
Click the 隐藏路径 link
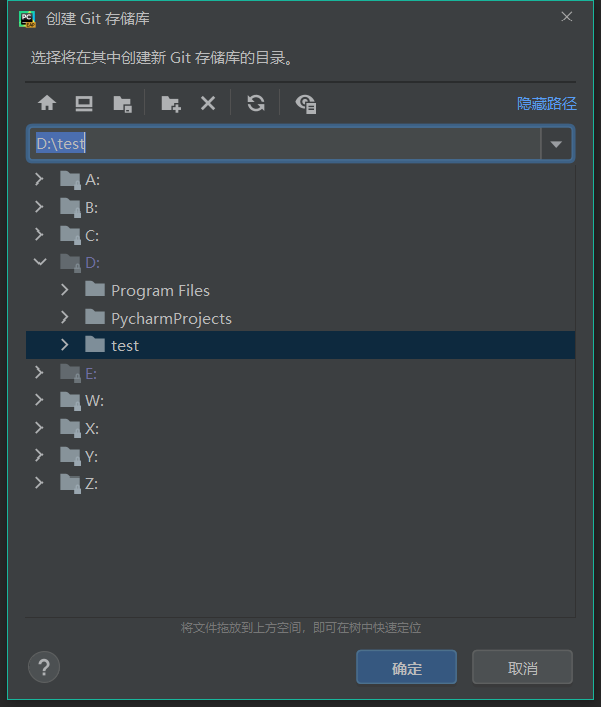[x=546, y=103]
